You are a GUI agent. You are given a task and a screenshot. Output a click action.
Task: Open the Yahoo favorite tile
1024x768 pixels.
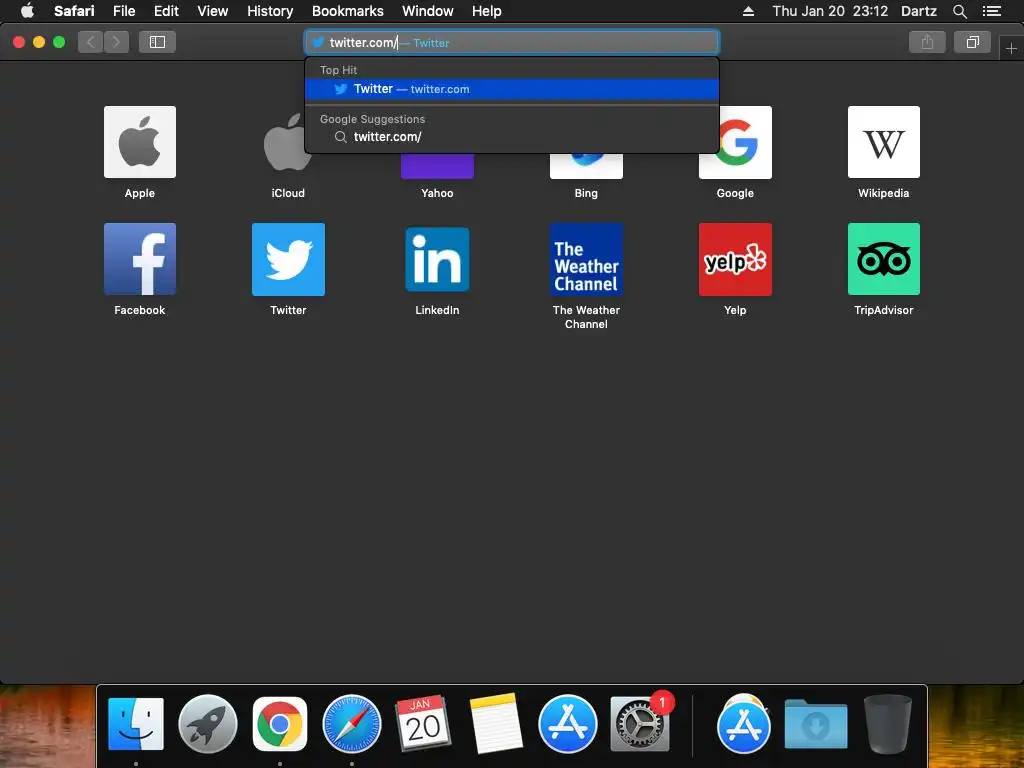coord(437,166)
